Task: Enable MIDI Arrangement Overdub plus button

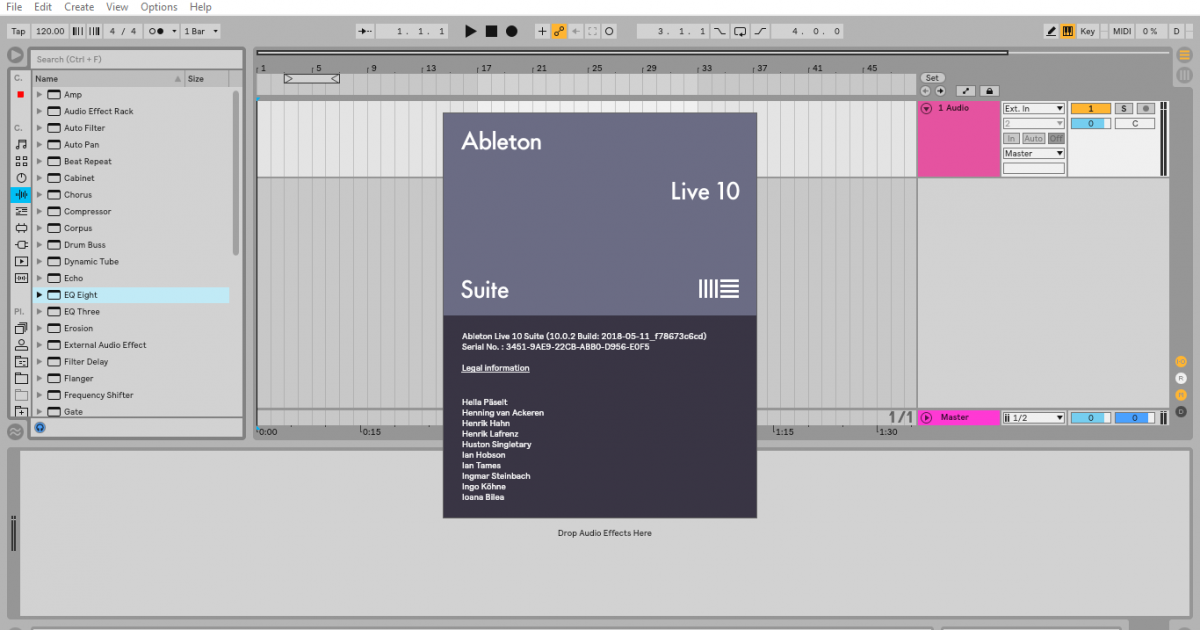Action: [x=543, y=31]
